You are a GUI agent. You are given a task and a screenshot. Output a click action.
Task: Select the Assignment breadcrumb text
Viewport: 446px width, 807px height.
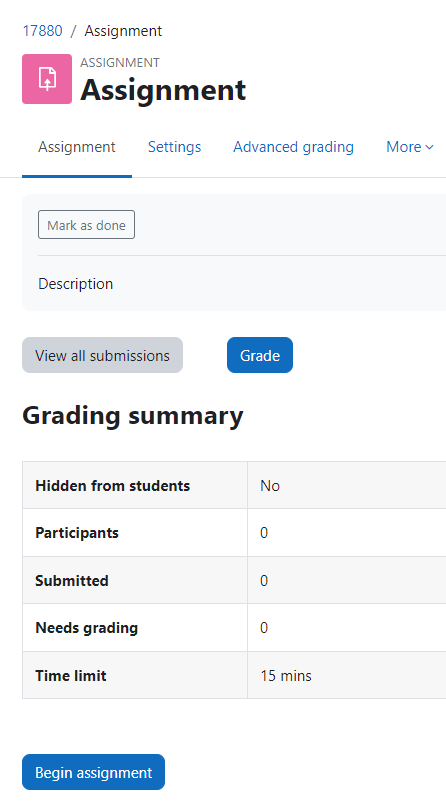coord(123,31)
